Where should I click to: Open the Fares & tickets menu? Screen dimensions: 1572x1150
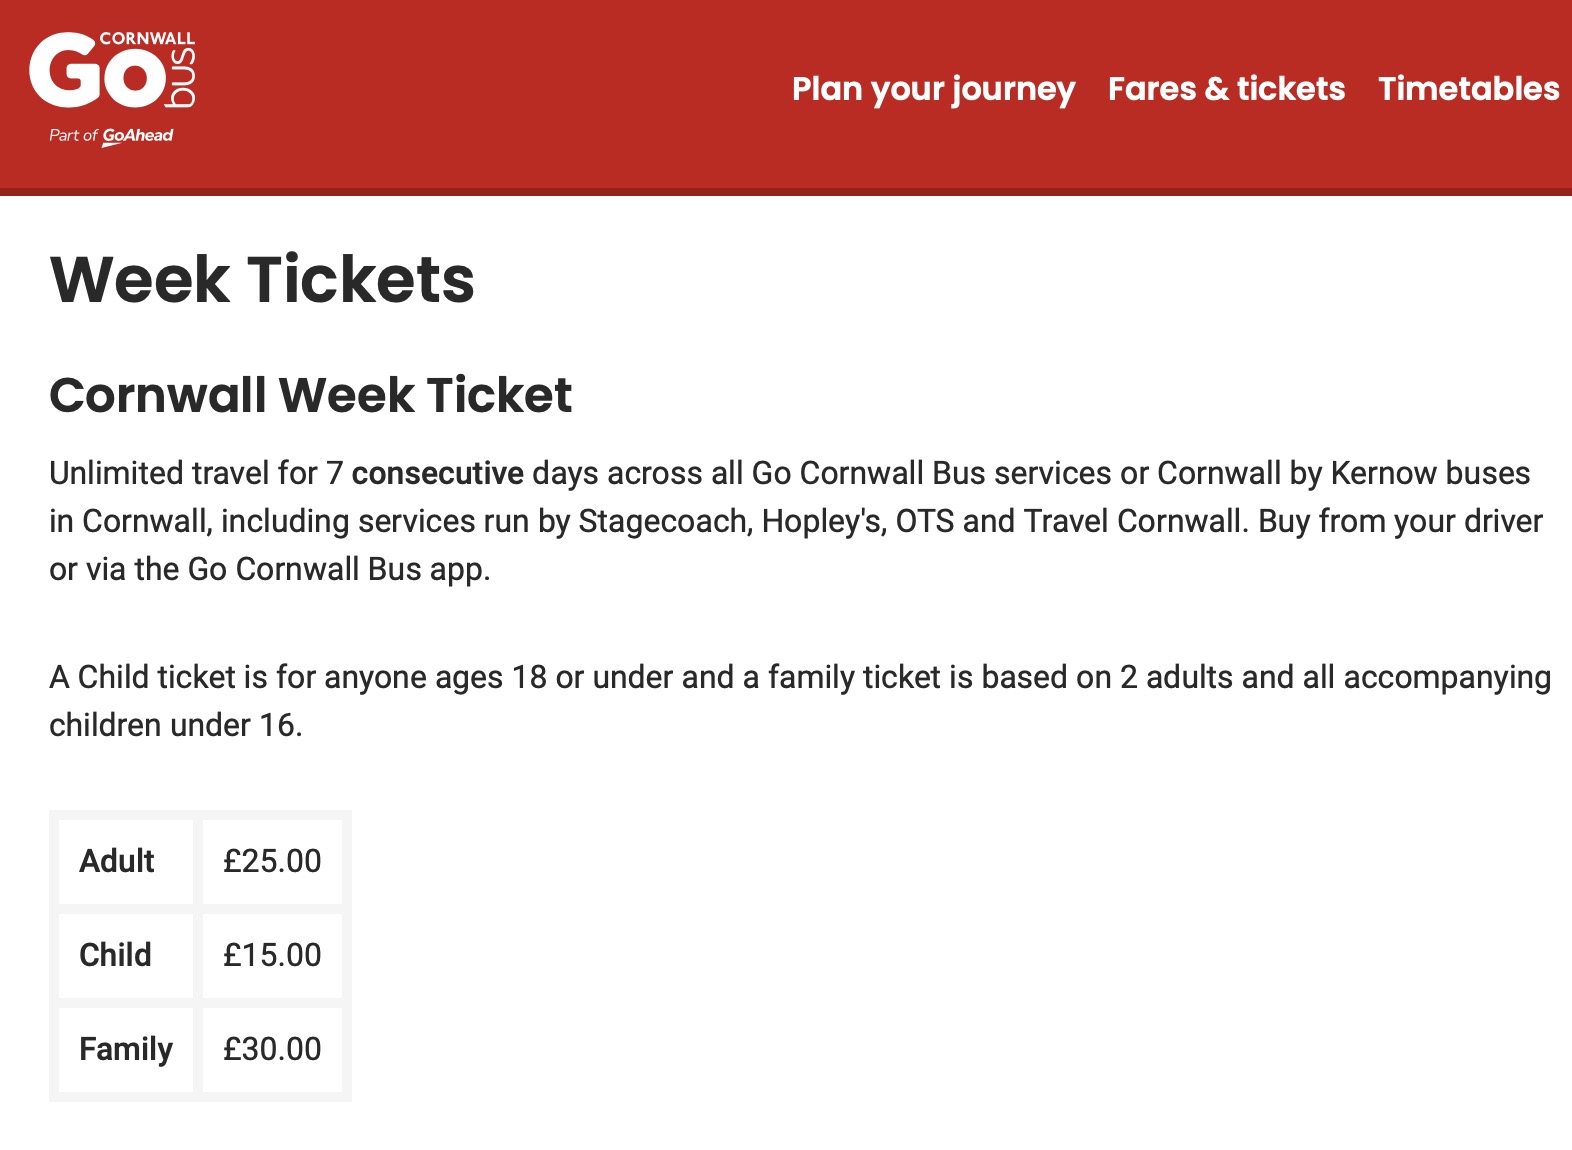(1226, 89)
